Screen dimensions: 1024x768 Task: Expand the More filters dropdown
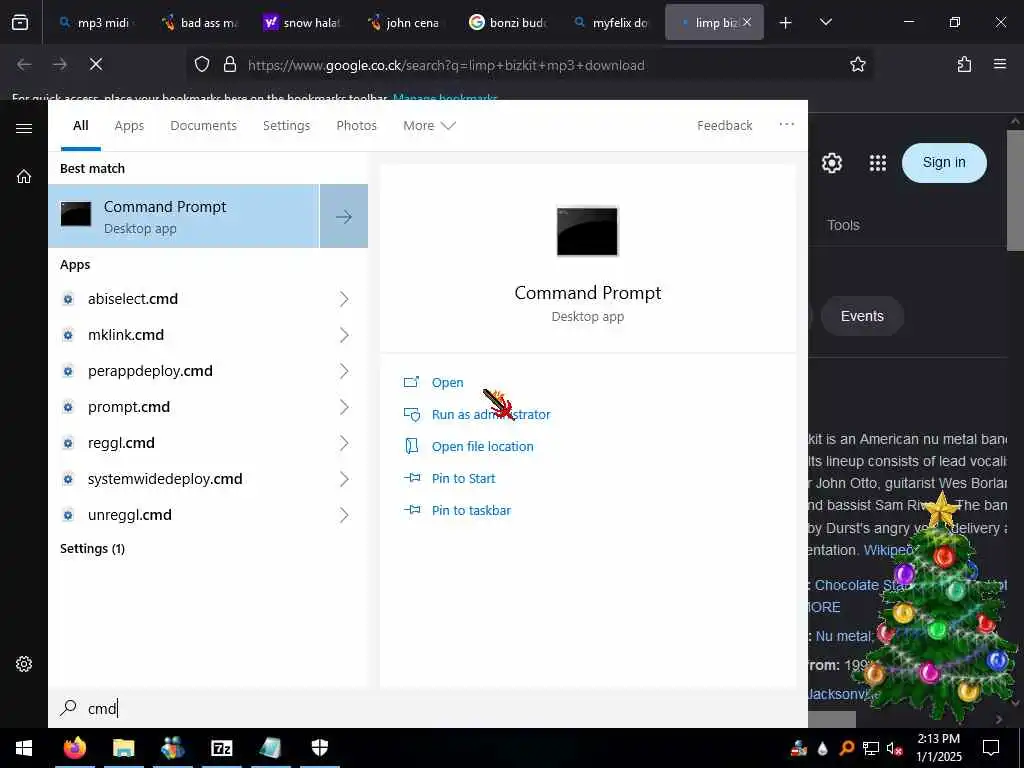click(x=429, y=125)
